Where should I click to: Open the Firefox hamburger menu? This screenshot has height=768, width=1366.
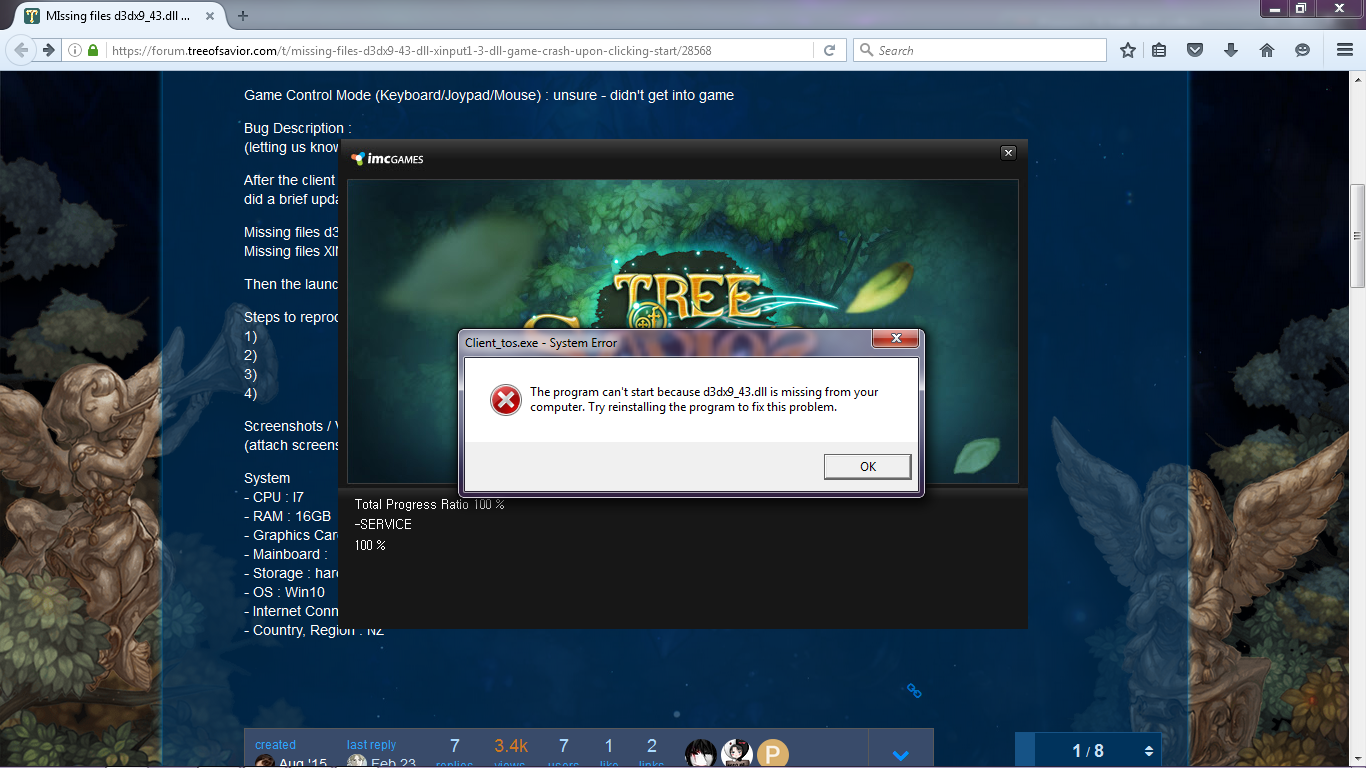click(x=1344, y=50)
